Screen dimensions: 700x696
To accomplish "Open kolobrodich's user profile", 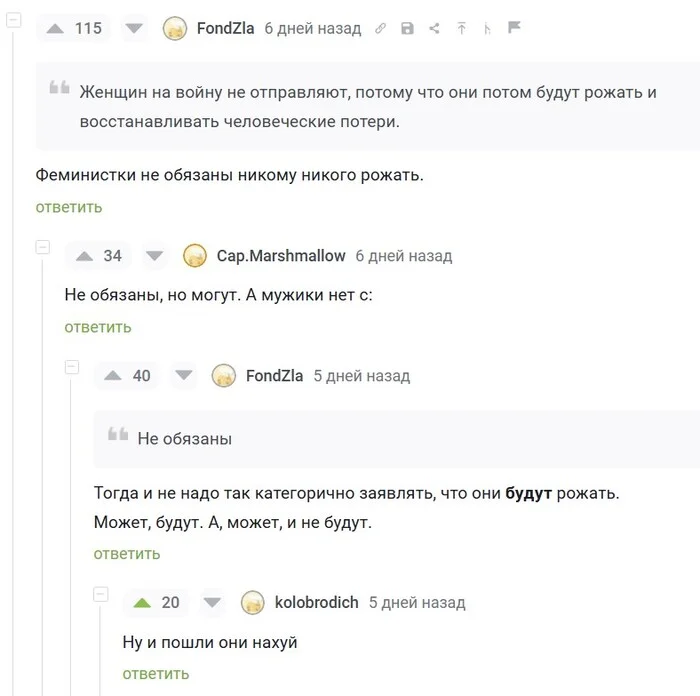I will tap(317, 603).
